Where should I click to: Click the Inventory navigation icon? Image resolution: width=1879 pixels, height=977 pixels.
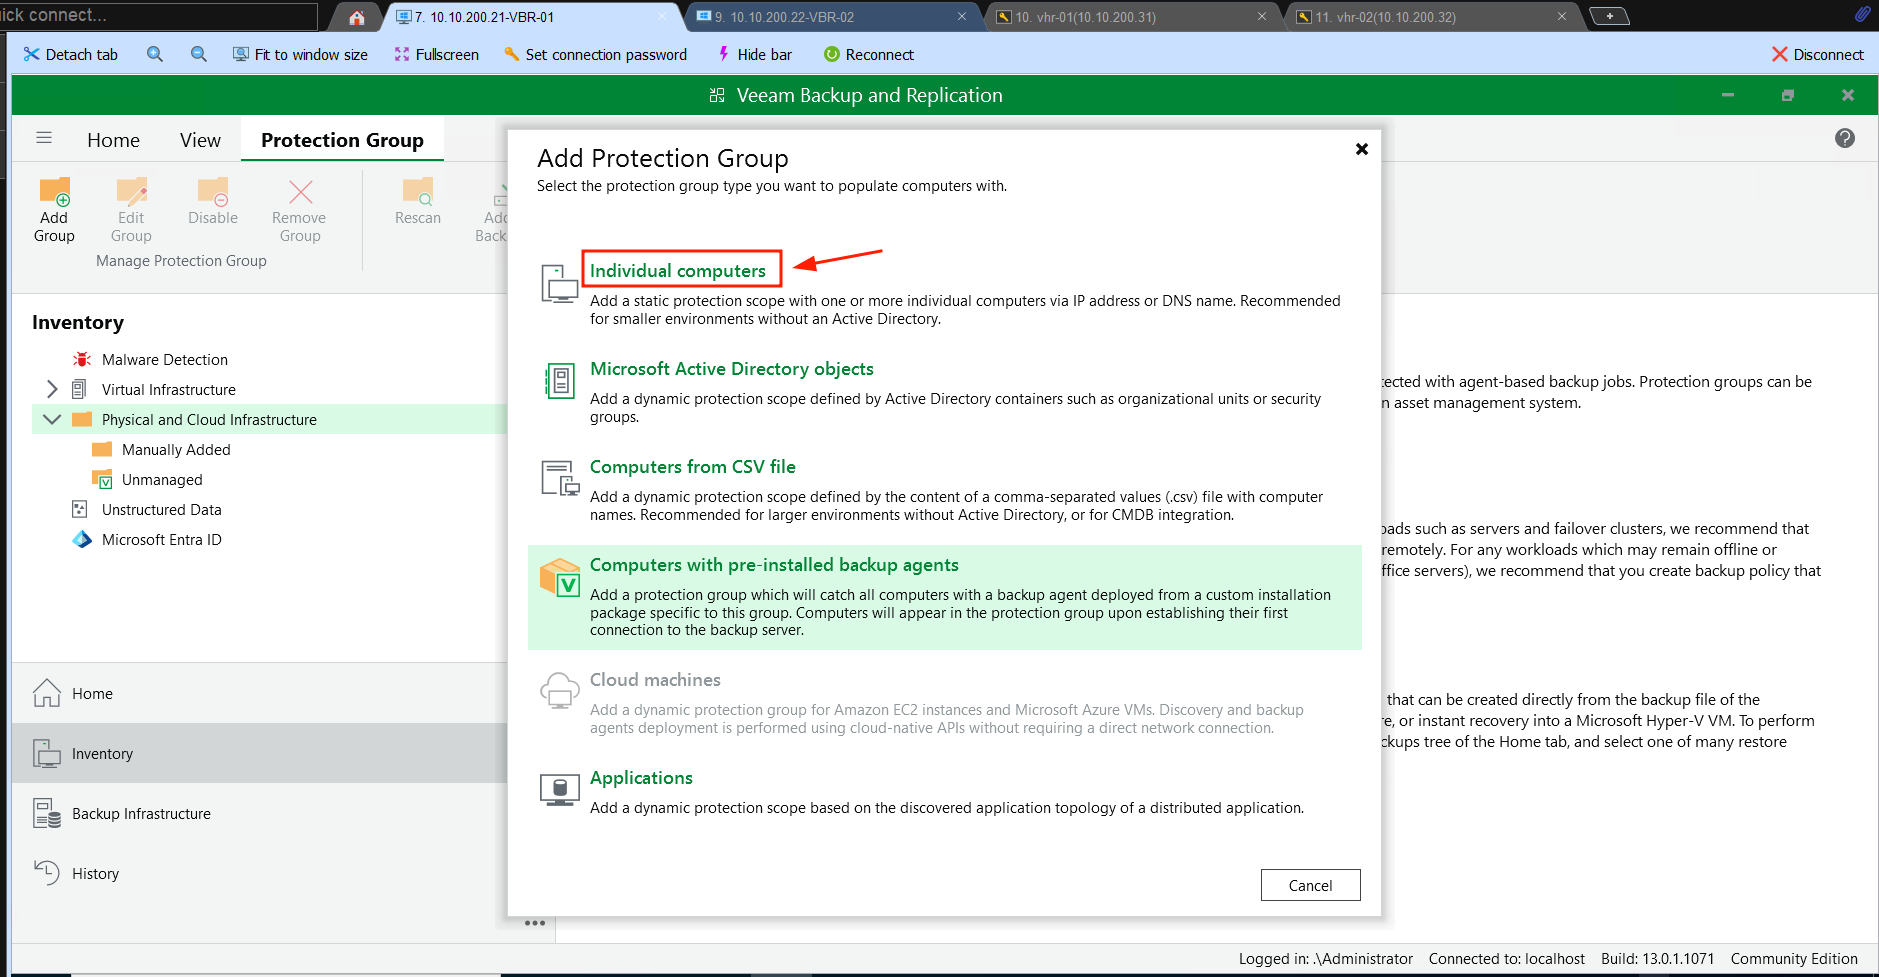click(47, 753)
